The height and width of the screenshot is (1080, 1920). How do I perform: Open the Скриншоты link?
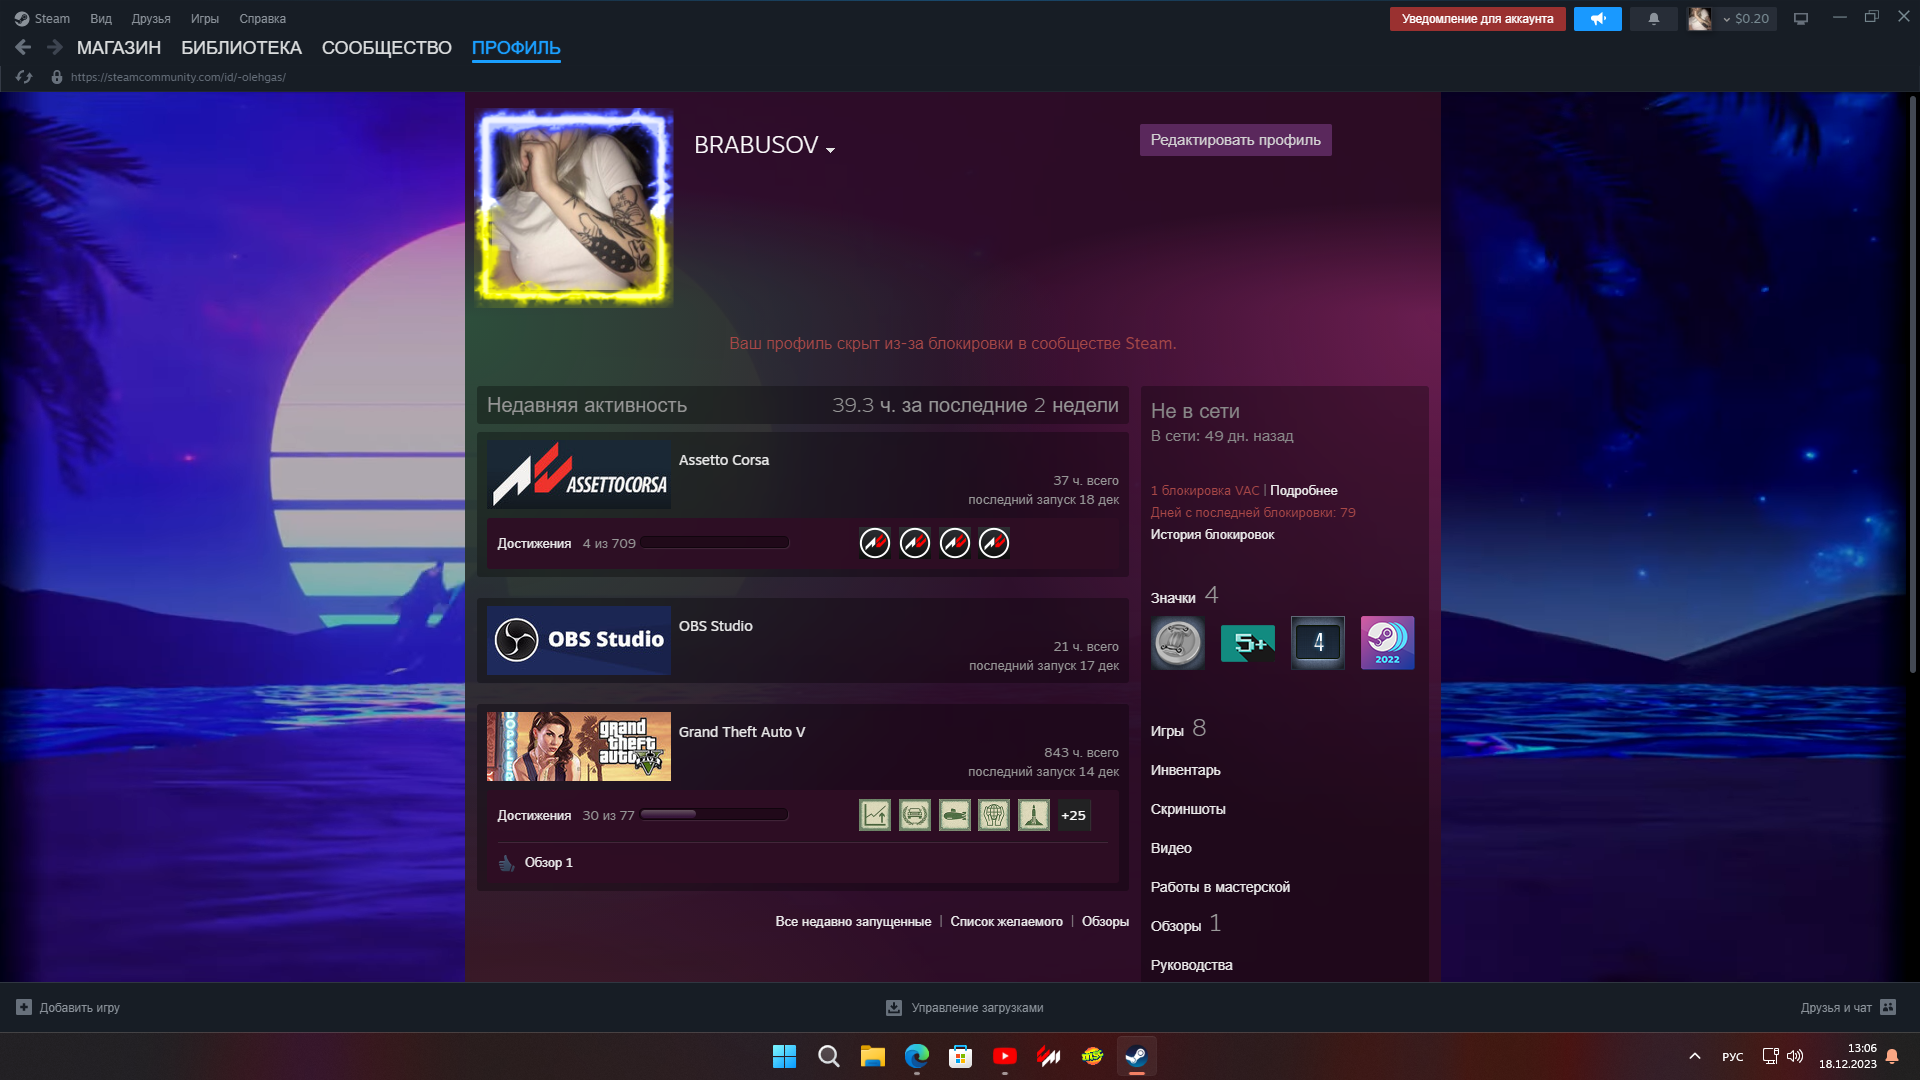click(x=1188, y=809)
